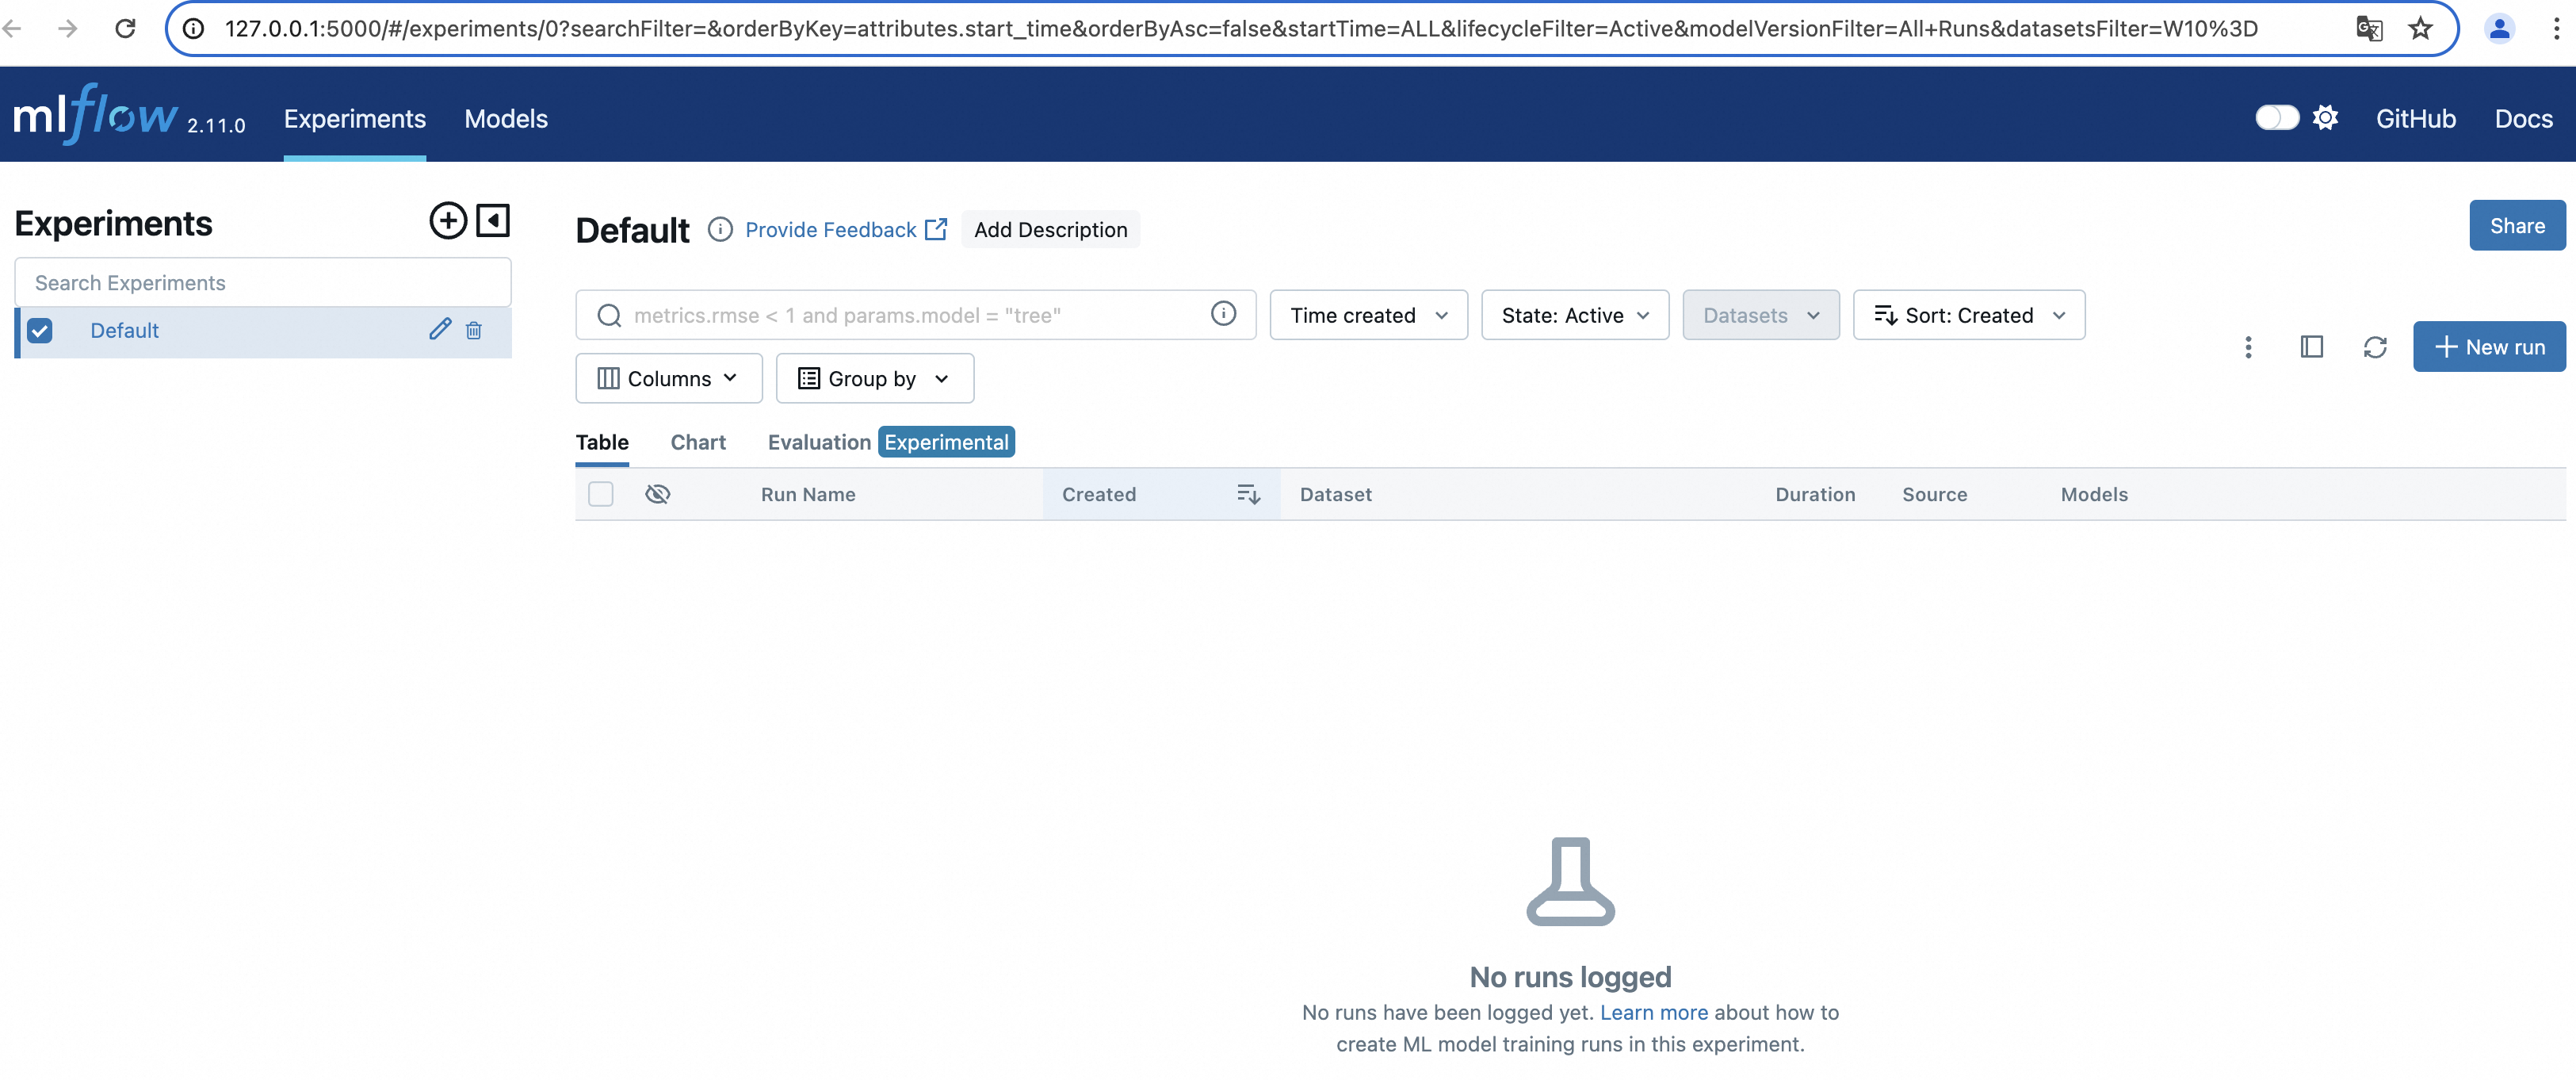Open the three-dot more options menu
The width and height of the screenshot is (2576, 1080).
tap(2248, 347)
